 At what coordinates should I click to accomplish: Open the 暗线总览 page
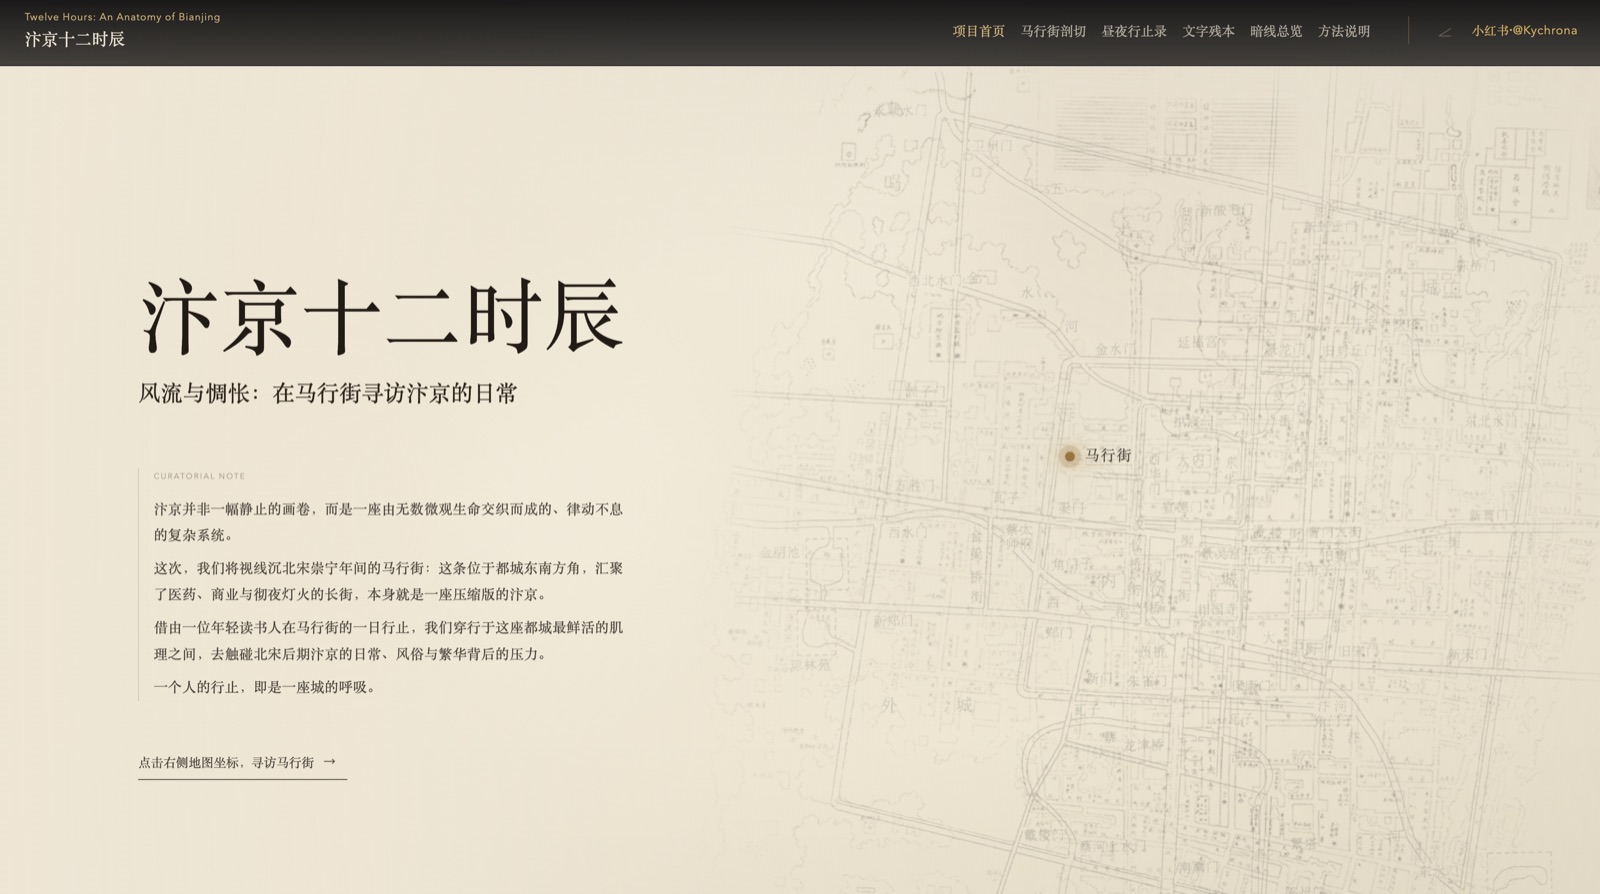click(1276, 31)
